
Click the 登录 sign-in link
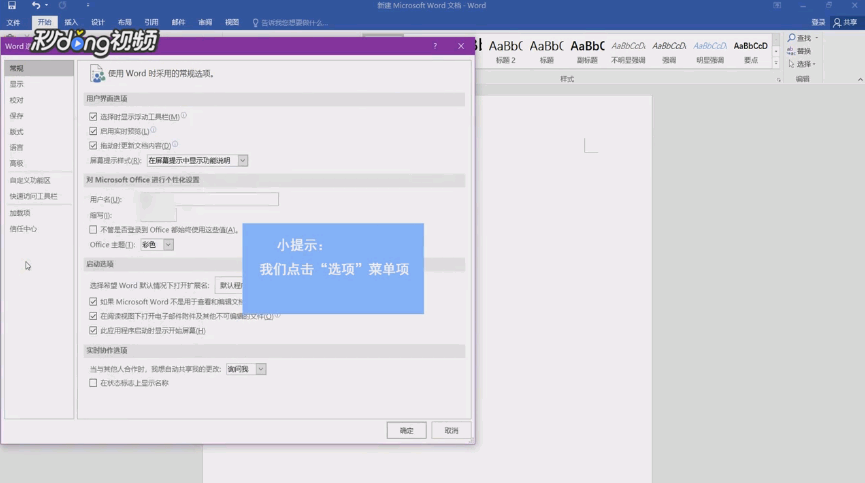818,23
